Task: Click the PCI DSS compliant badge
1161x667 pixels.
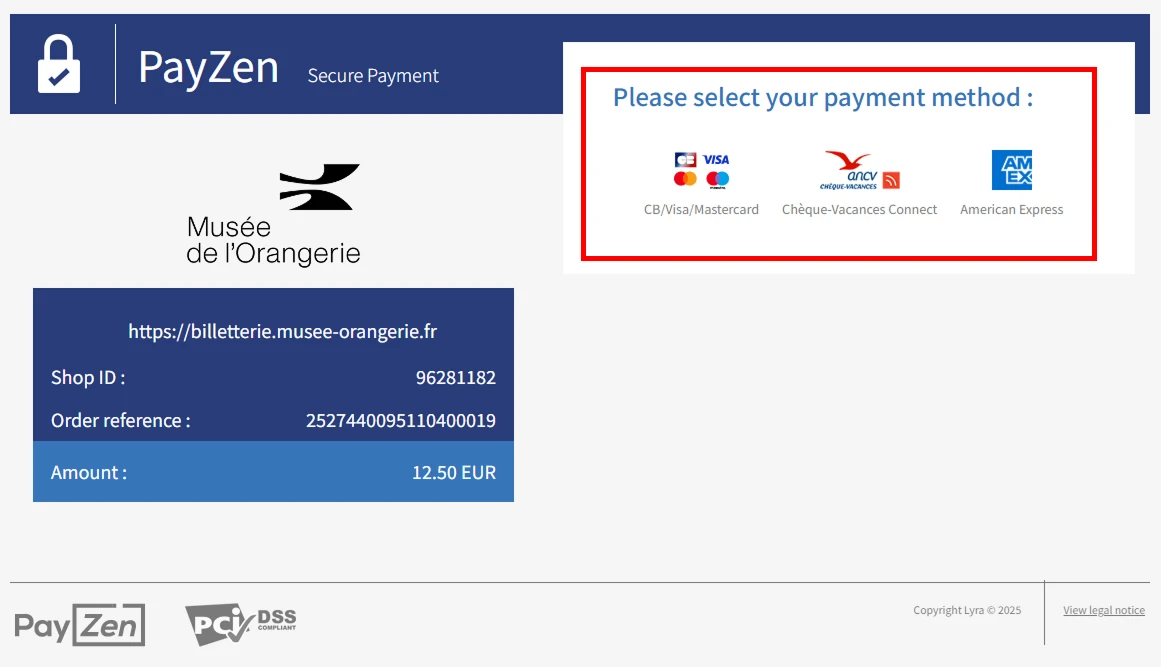Action: [241, 624]
